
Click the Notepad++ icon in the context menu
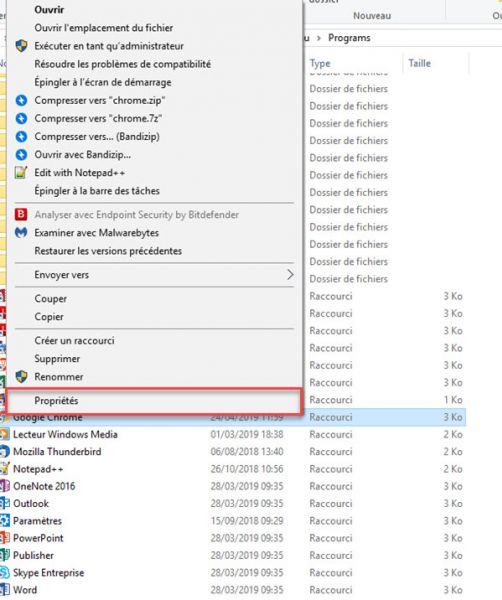click(x=21, y=173)
